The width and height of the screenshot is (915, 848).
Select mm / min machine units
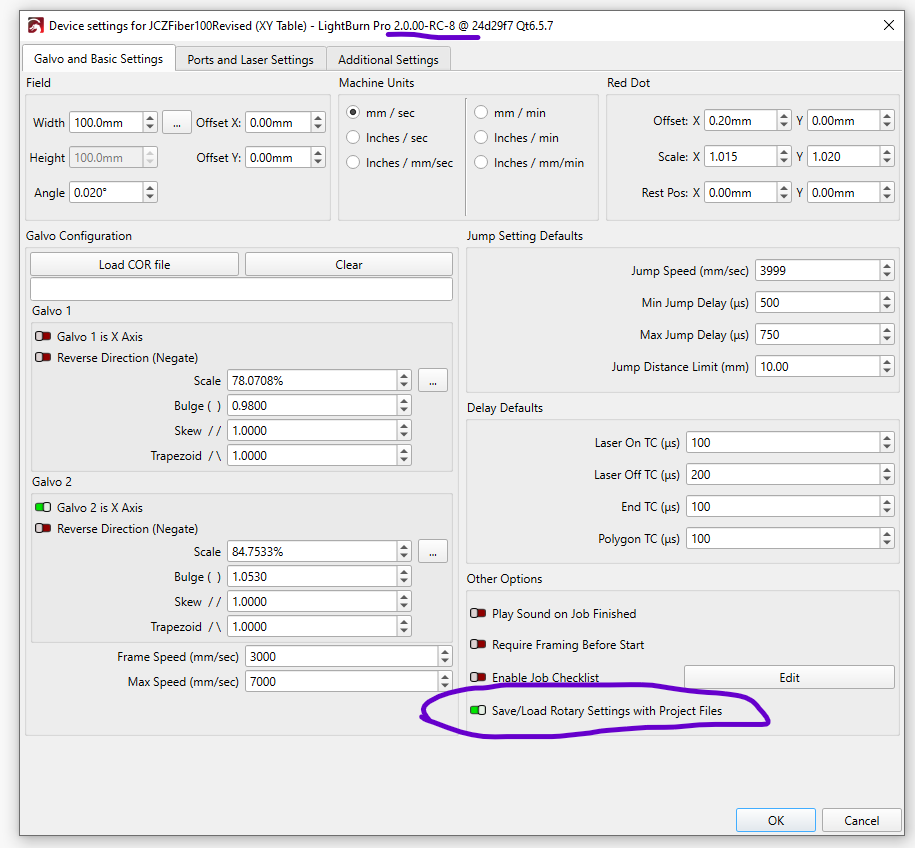480,112
